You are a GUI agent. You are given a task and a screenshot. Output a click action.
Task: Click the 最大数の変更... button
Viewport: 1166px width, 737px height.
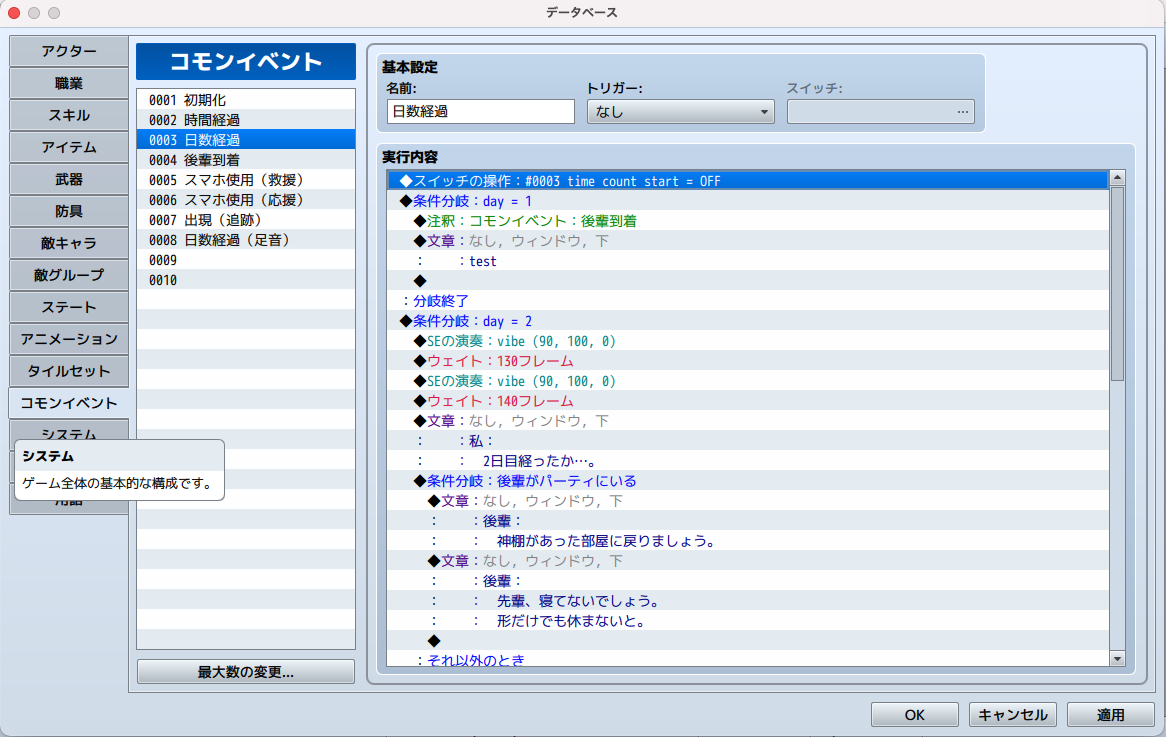(246, 672)
